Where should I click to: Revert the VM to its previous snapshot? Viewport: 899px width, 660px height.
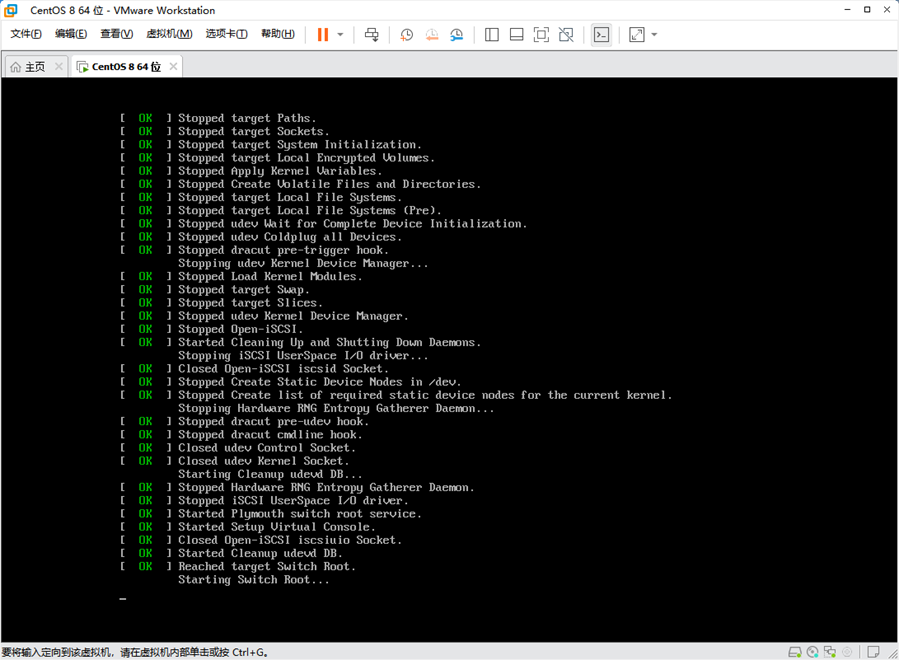[432, 34]
